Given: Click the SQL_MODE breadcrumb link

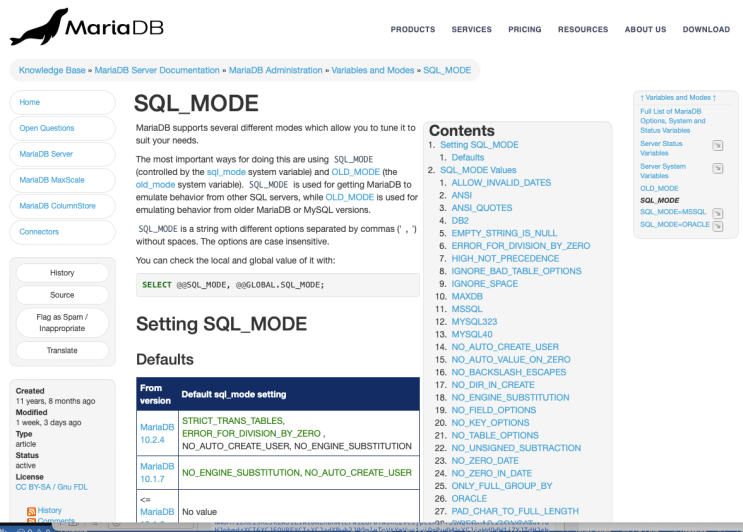Looking at the screenshot, I should pos(447,70).
